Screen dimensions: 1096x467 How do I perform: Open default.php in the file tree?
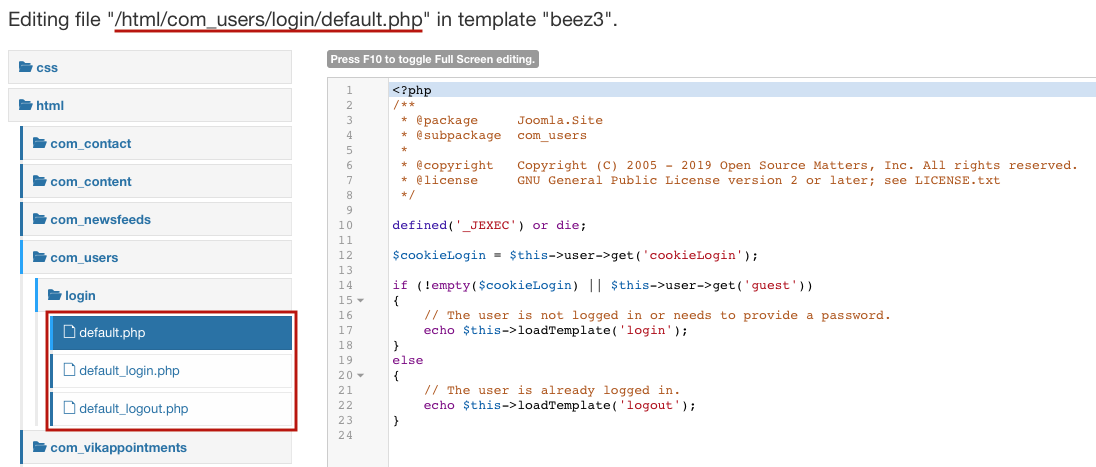coord(171,333)
